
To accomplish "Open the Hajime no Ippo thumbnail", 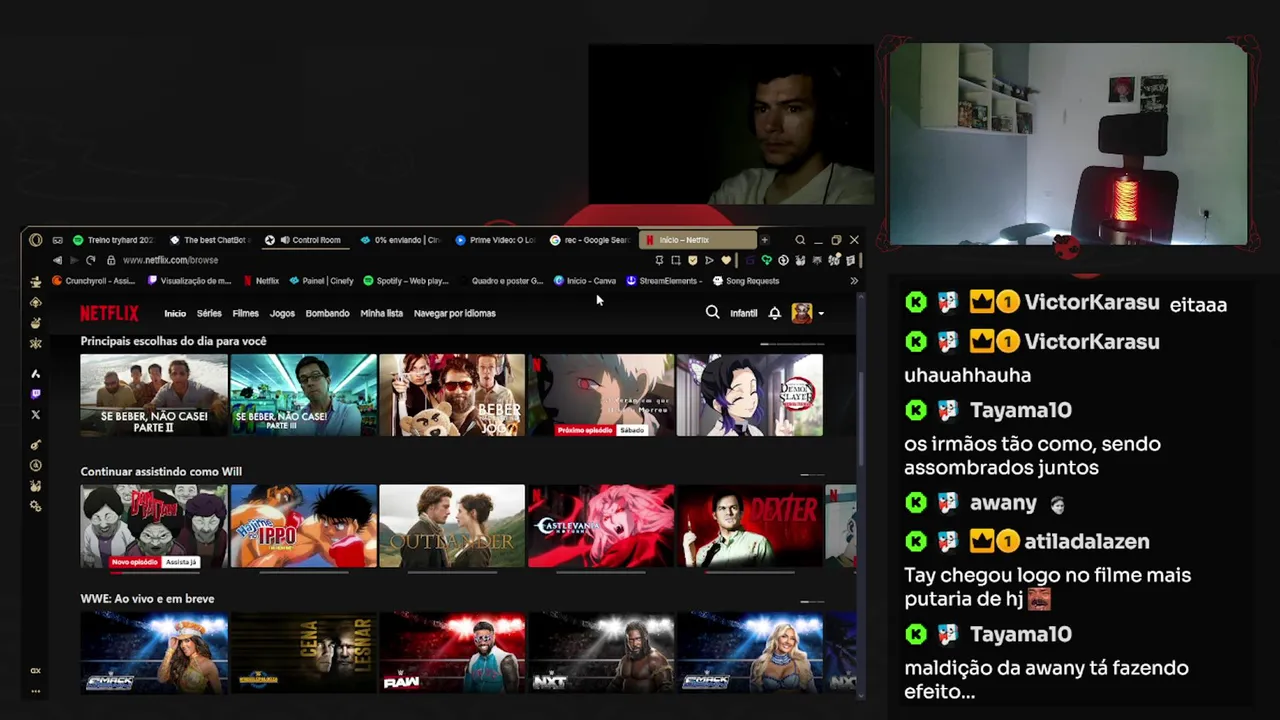I will pyautogui.click(x=303, y=526).
